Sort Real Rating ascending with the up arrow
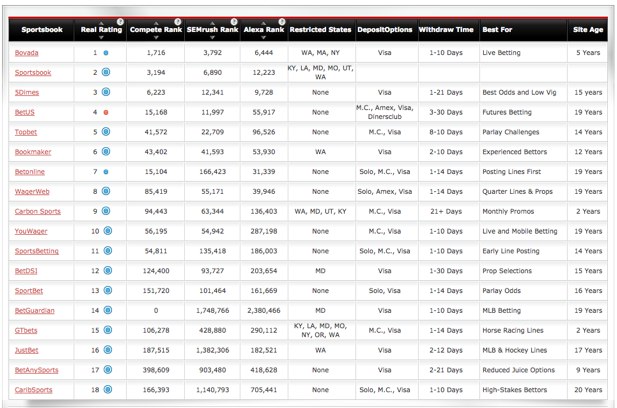The height and width of the screenshot is (408, 617). [x=101, y=23]
